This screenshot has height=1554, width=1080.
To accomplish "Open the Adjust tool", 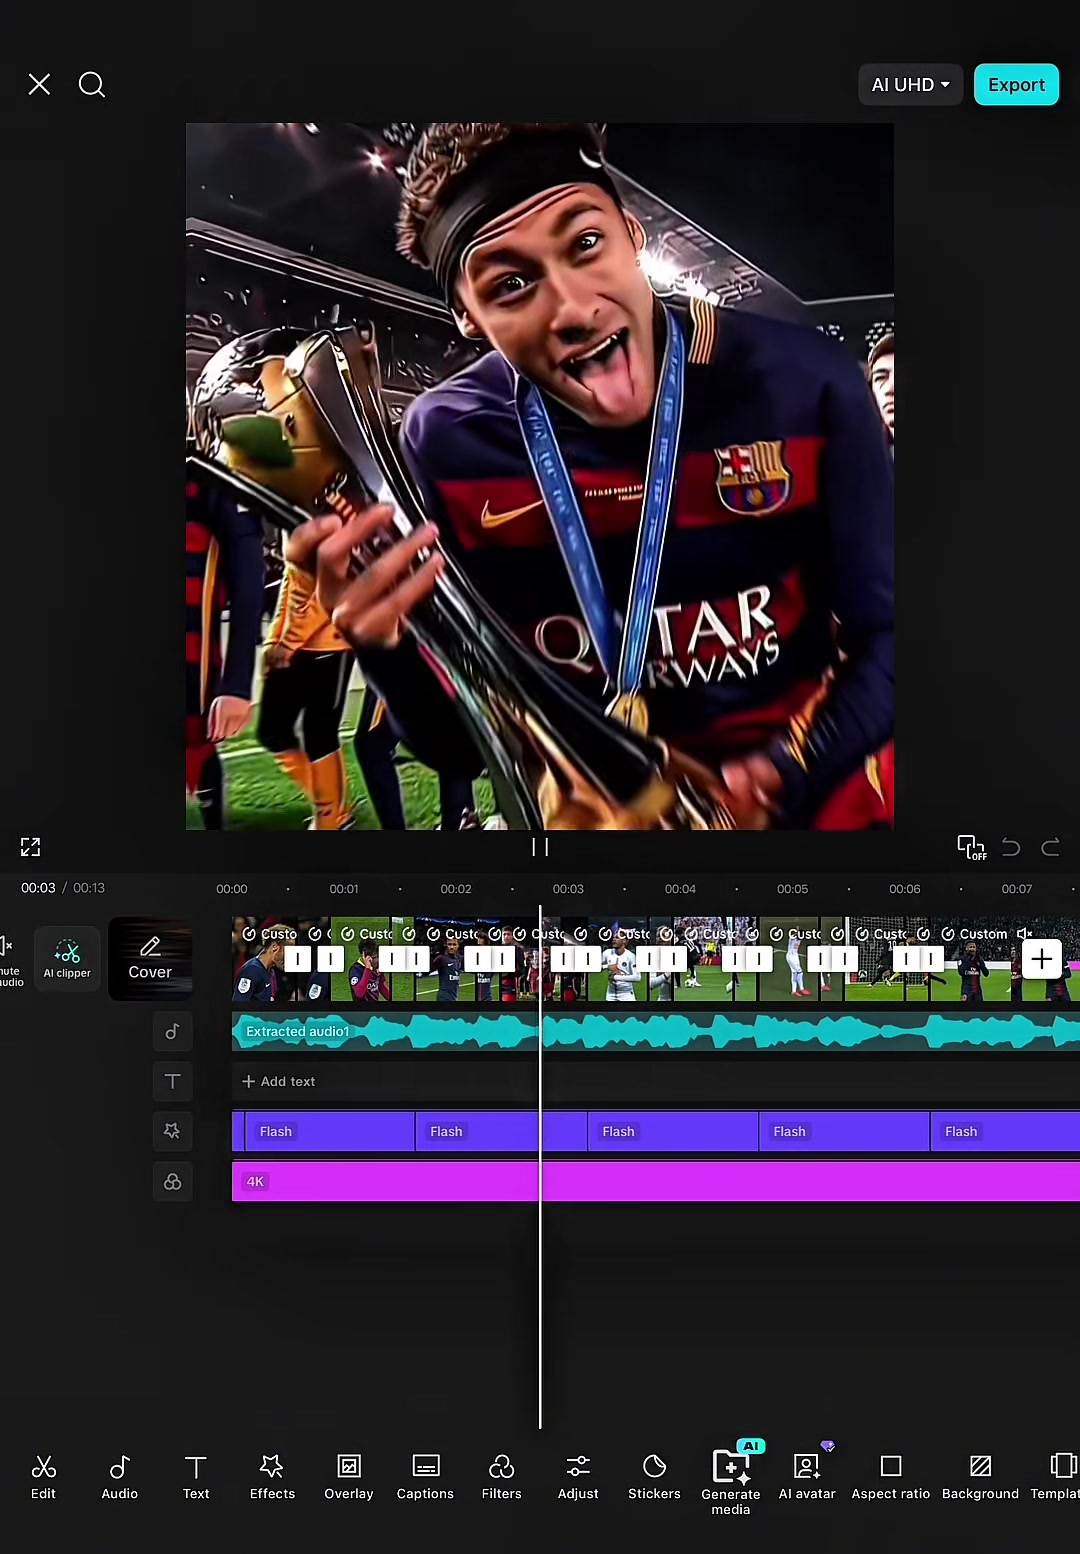I will (x=578, y=1477).
